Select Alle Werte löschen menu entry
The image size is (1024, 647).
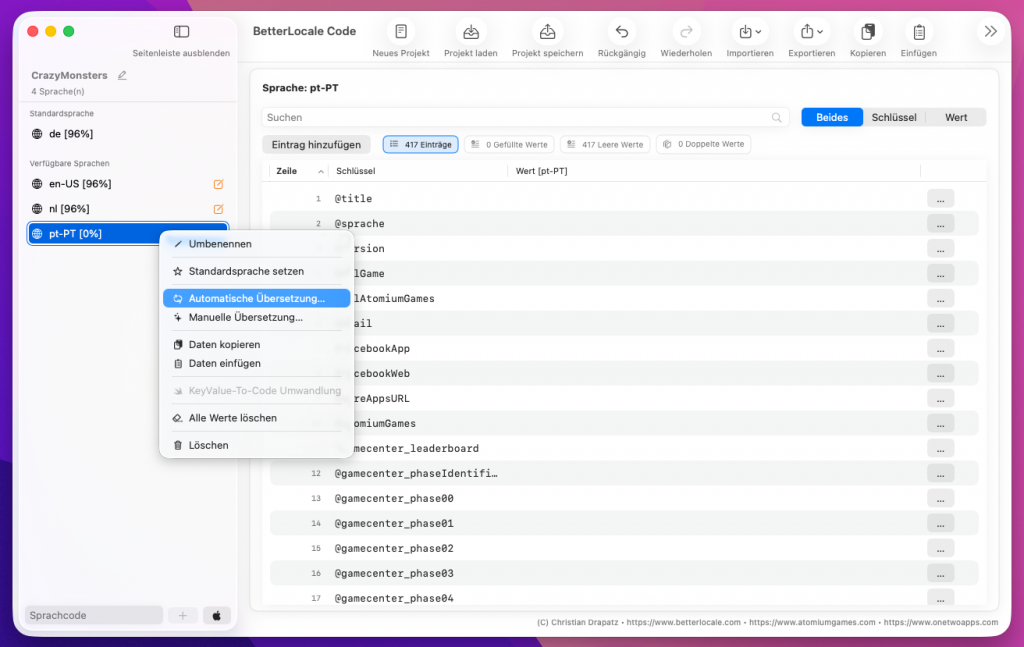point(232,418)
